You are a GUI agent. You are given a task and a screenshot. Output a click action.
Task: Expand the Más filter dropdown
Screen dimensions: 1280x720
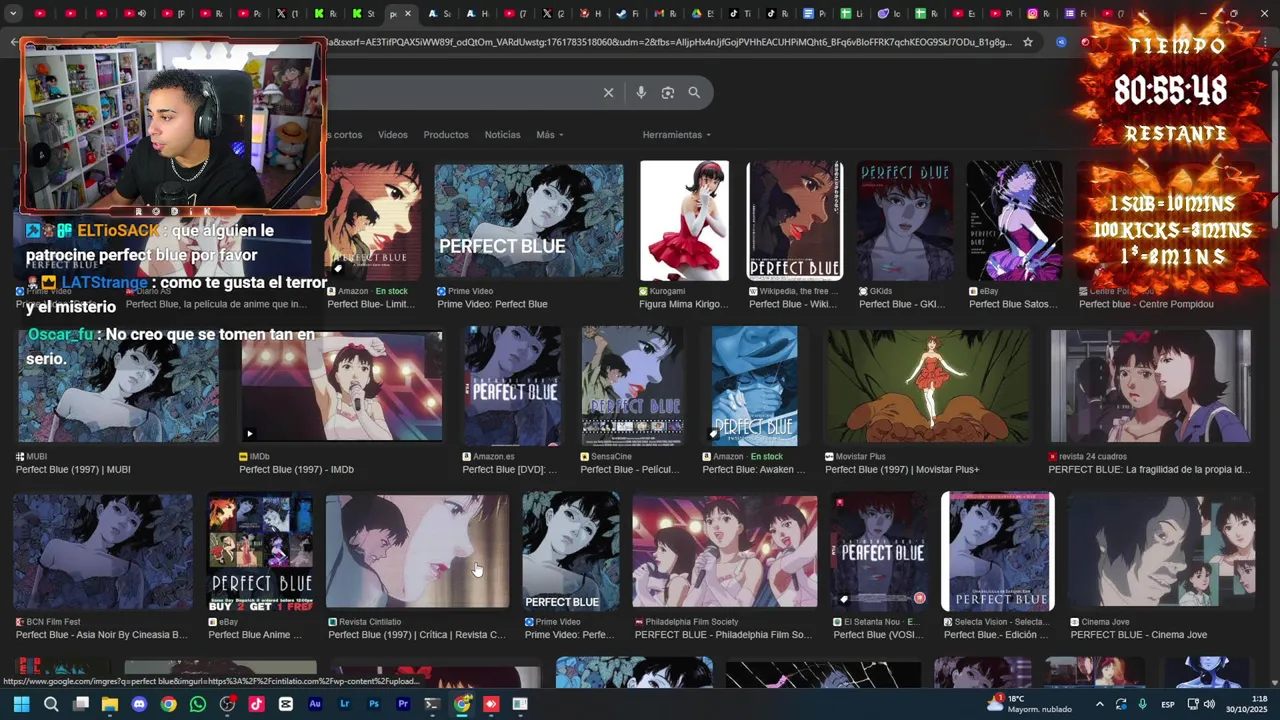click(x=550, y=135)
